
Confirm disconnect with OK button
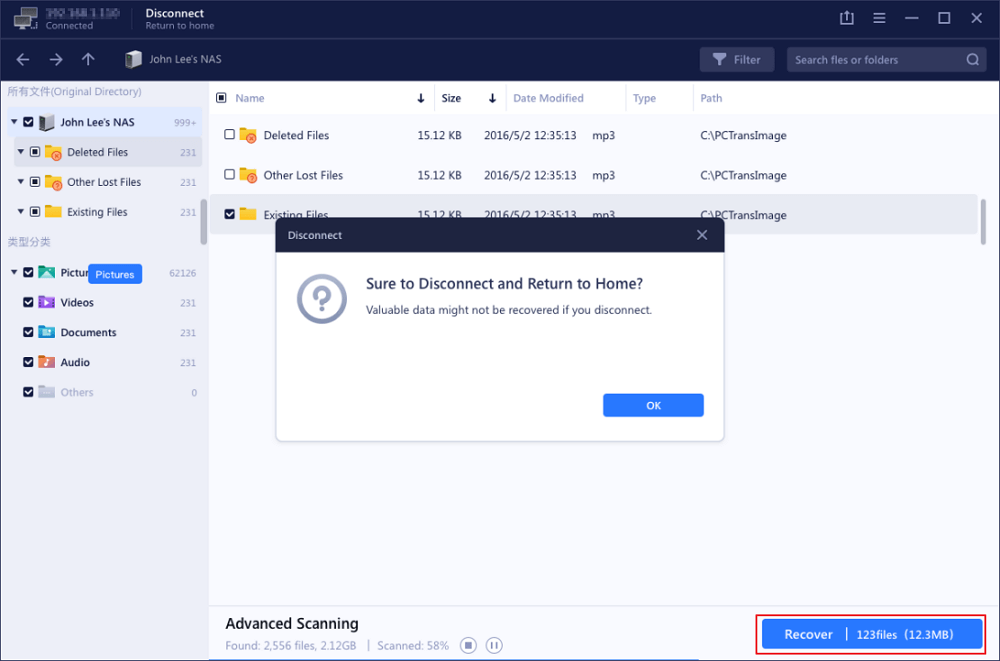point(653,405)
